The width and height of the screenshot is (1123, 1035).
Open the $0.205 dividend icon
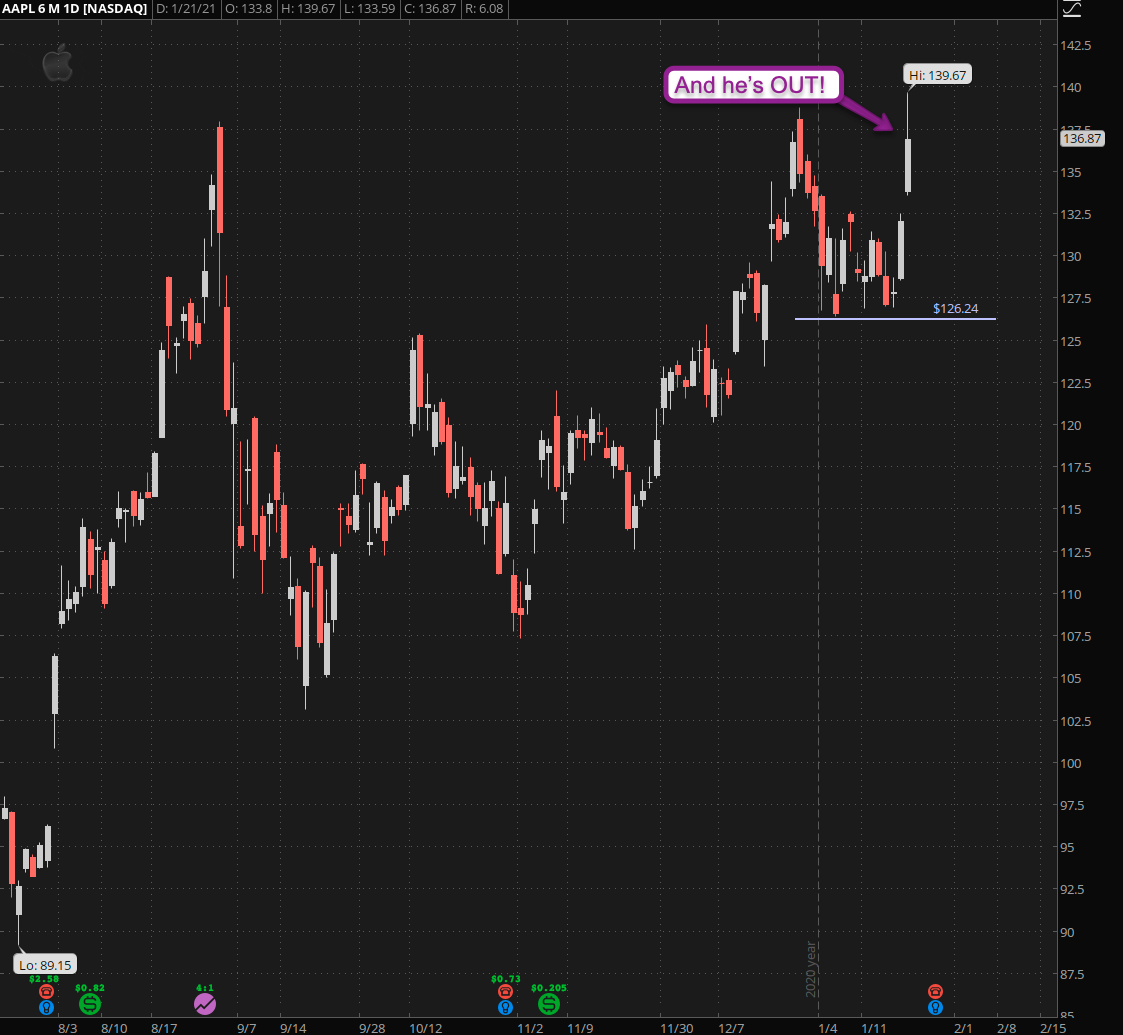coord(549,1004)
